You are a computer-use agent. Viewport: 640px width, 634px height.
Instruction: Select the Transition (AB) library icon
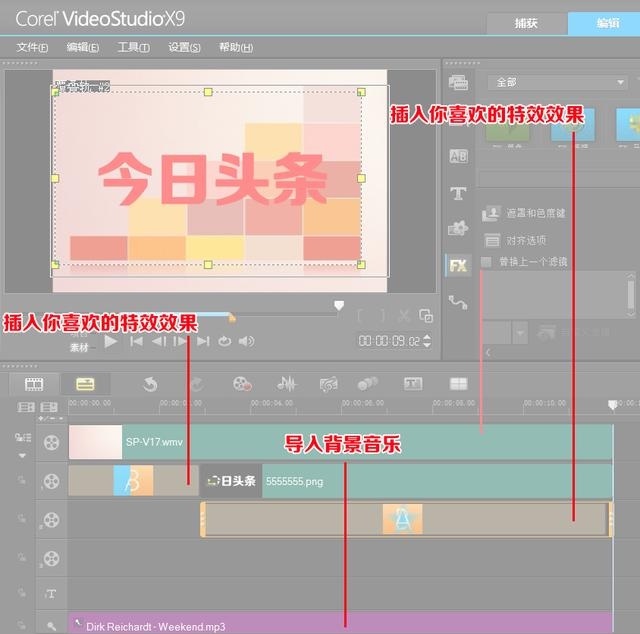(458, 156)
